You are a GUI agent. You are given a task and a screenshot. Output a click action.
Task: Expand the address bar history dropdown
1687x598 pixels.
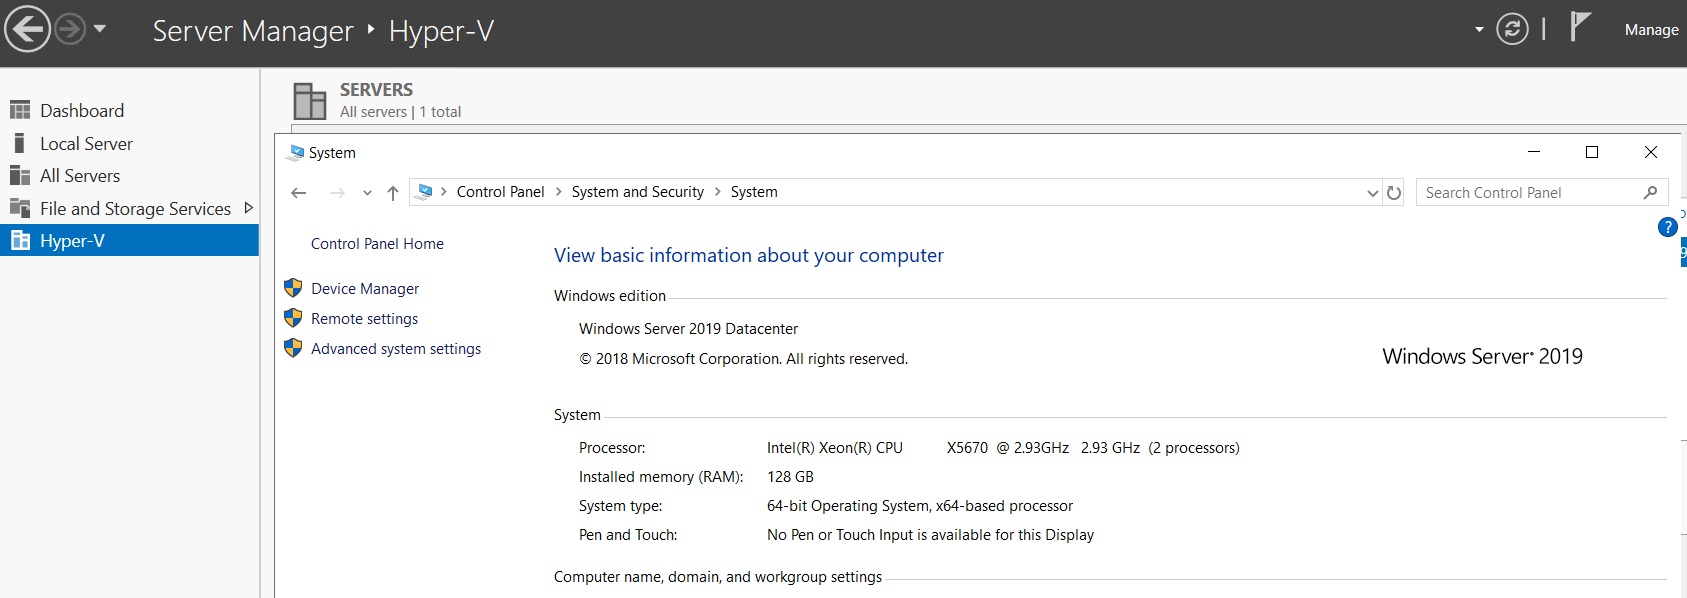(1372, 193)
